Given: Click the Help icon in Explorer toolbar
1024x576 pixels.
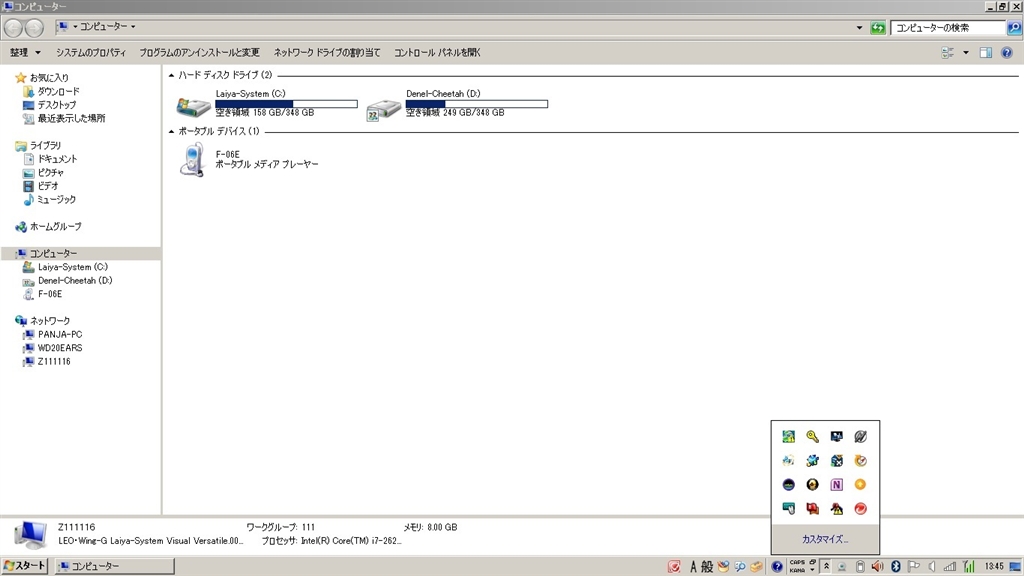Looking at the screenshot, I should [x=1006, y=53].
